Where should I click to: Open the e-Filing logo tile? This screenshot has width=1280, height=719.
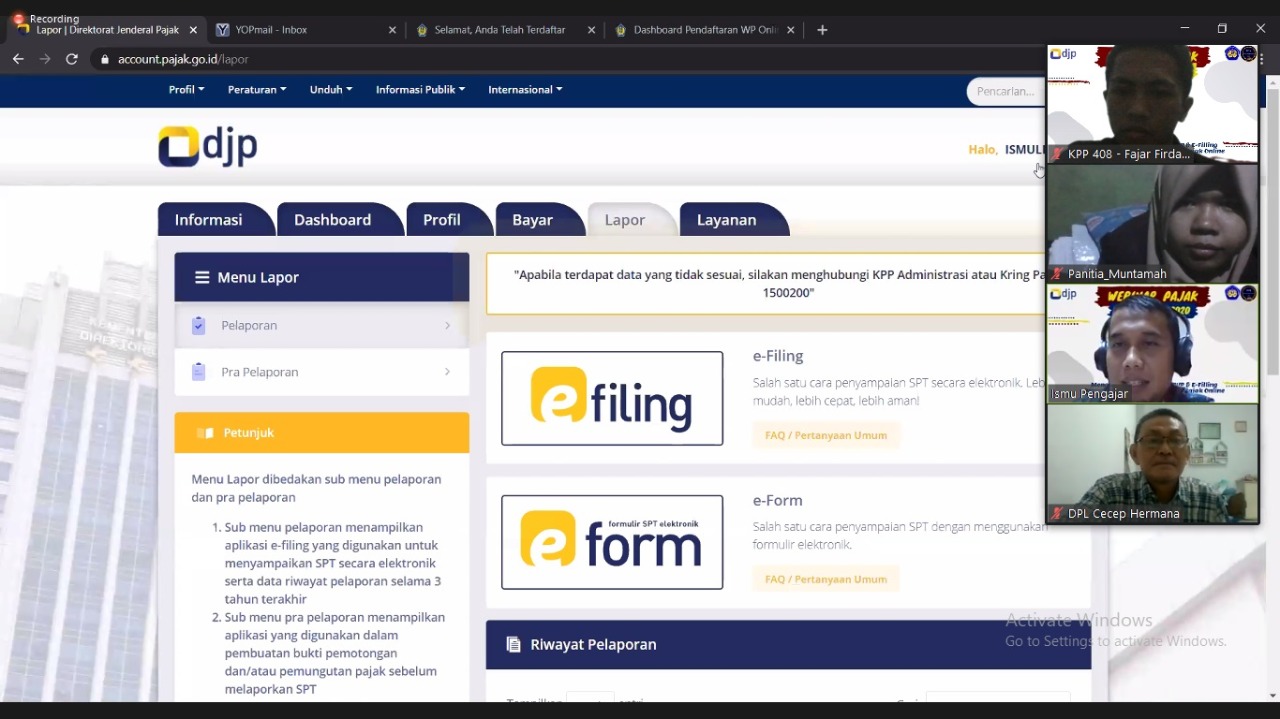612,398
